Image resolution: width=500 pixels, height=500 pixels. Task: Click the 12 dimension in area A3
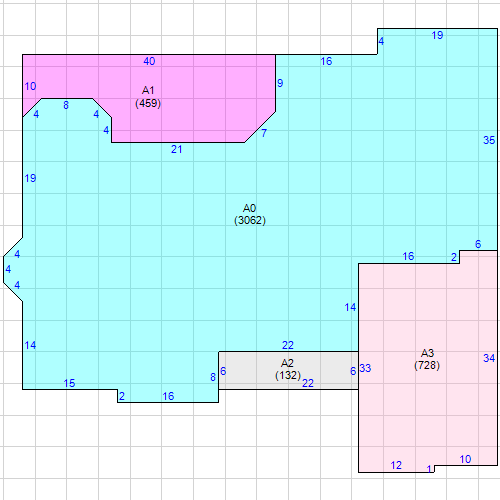(396, 465)
